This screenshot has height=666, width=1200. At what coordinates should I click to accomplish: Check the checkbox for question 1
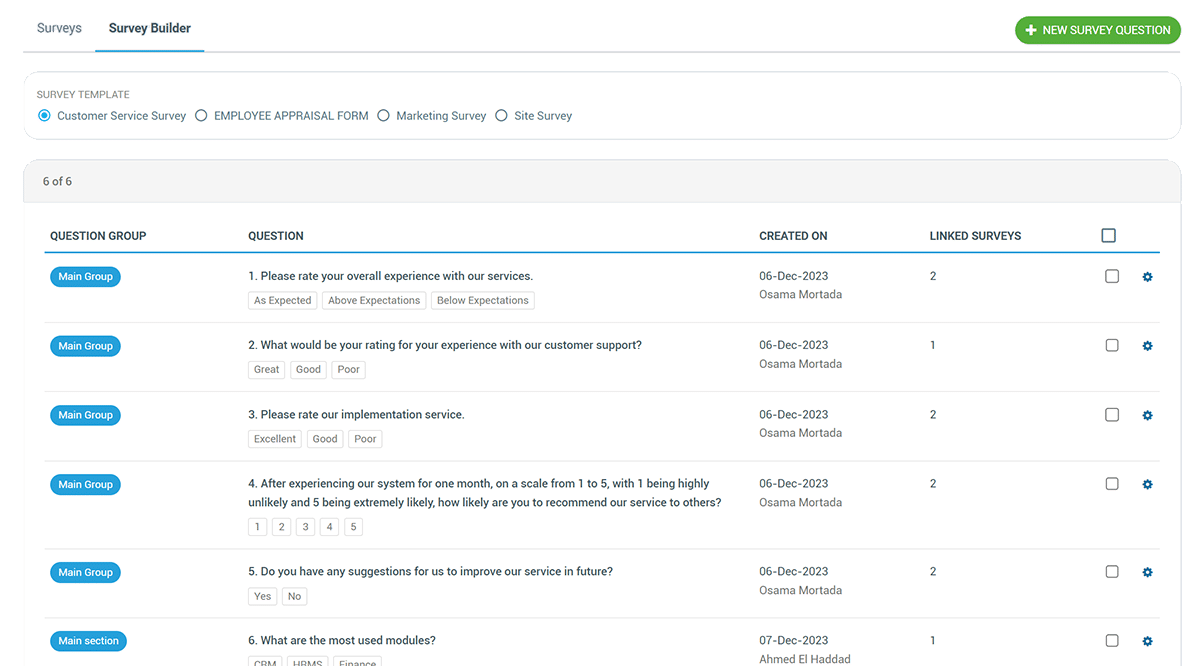(x=1112, y=276)
